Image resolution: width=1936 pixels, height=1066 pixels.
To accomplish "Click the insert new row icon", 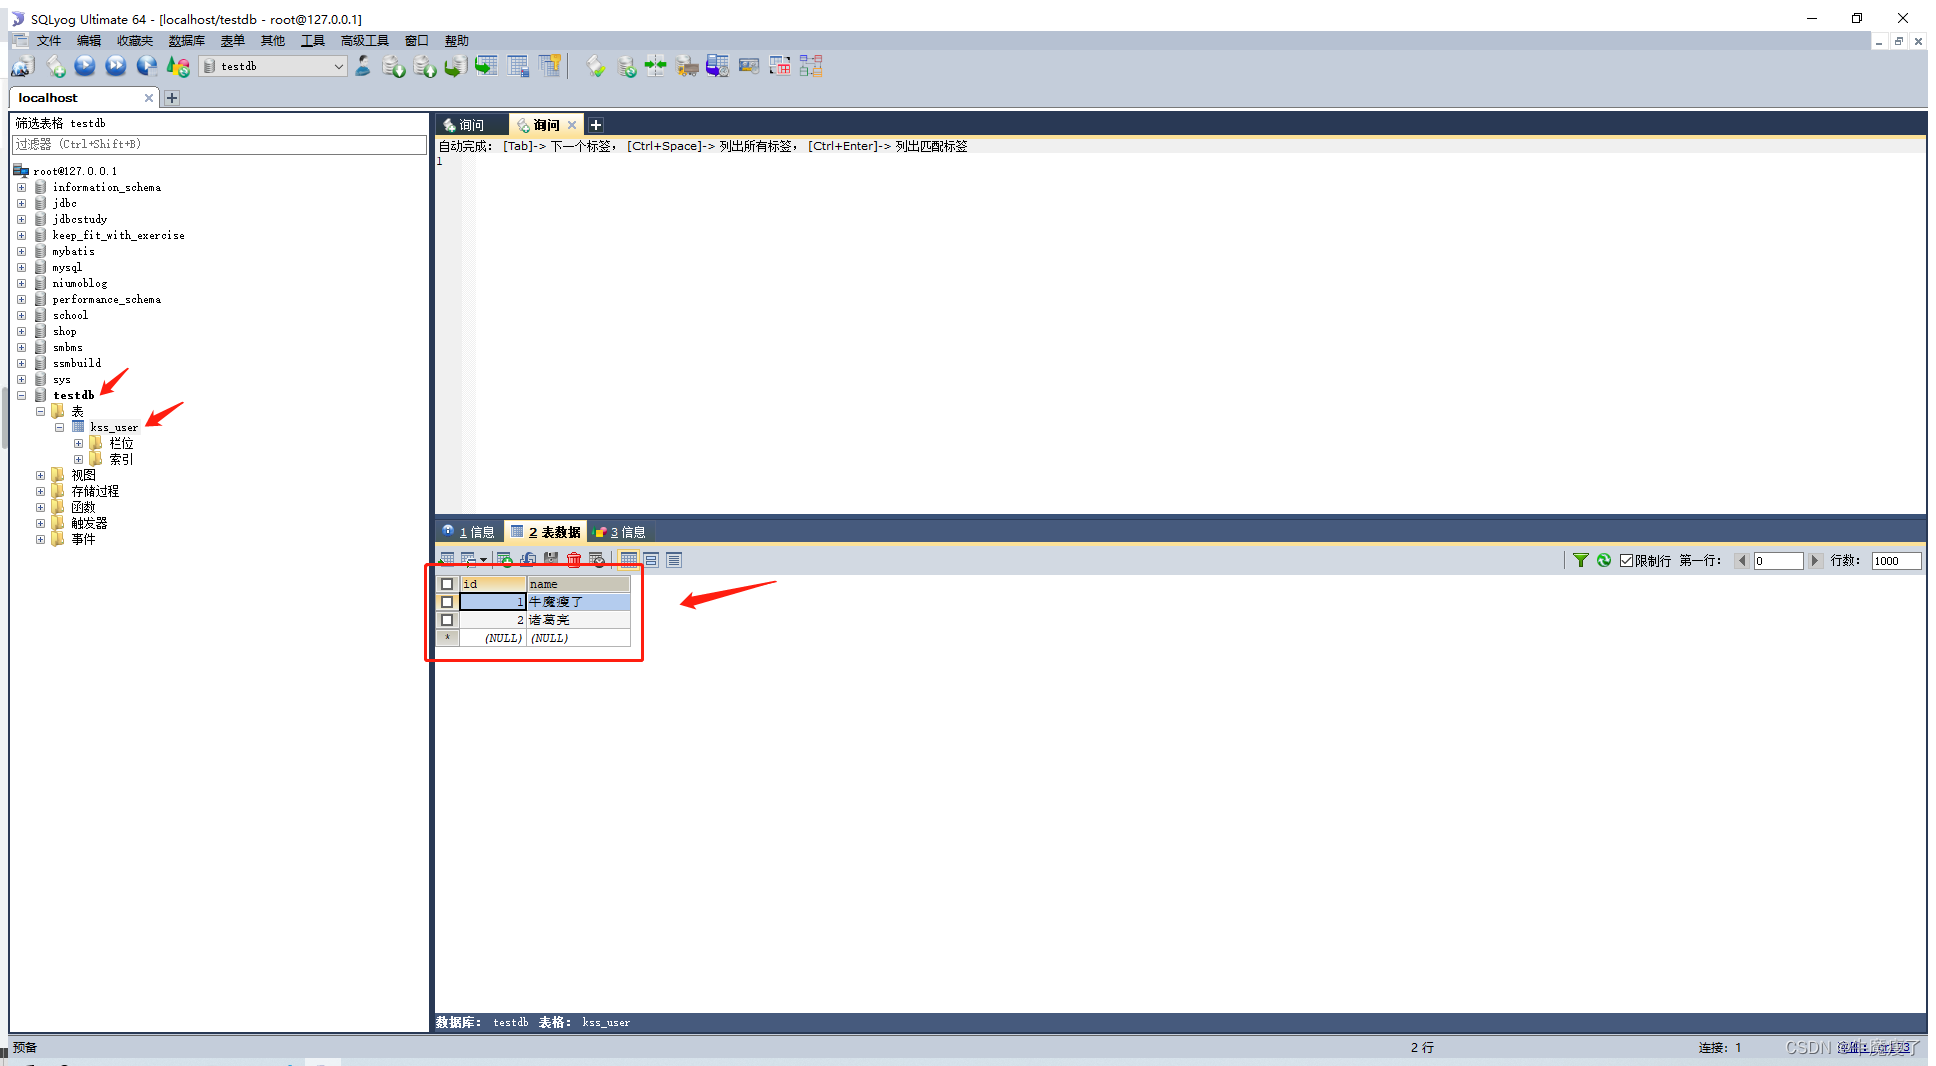I will (x=505, y=560).
